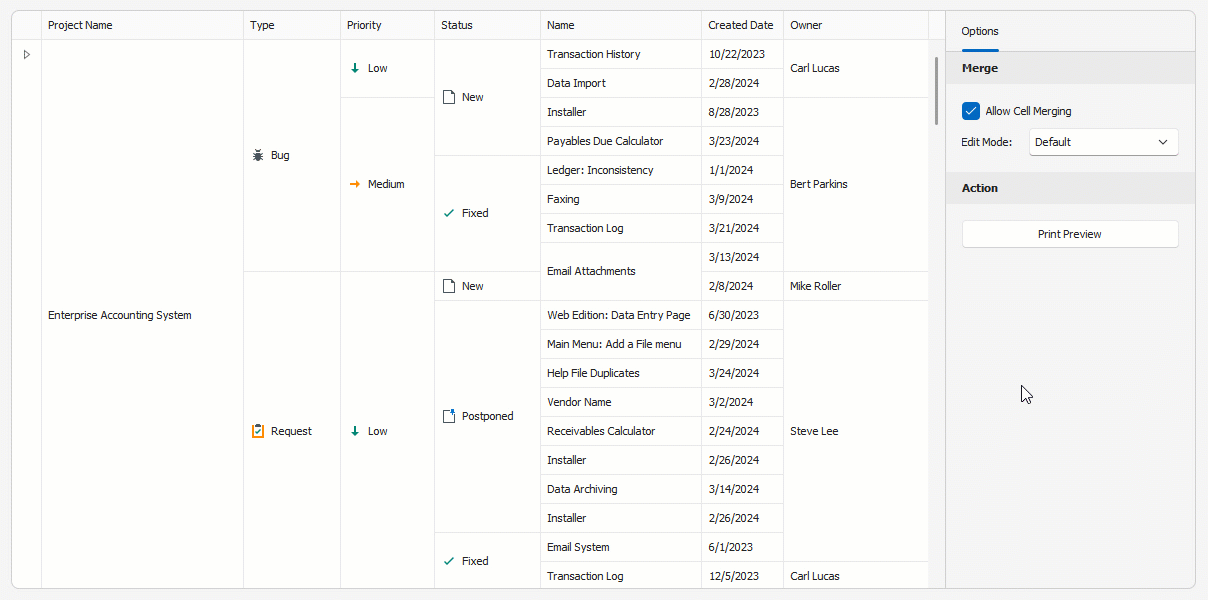1208x600 pixels.
Task: Click the Status column header
Action: click(488, 25)
